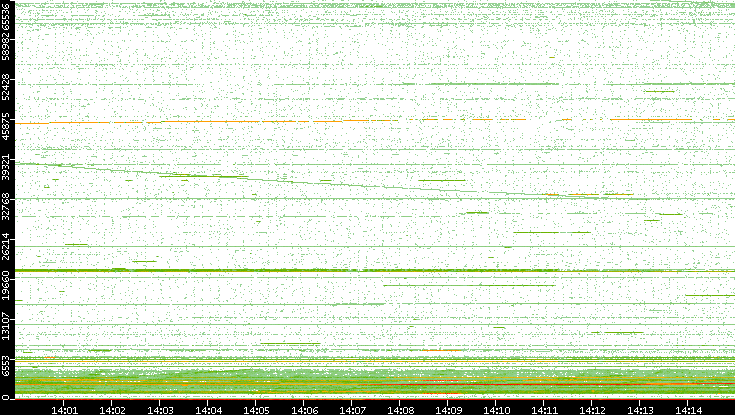This screenshot has height=415, width=735.
Task: Select the 14:14 time axis label
Action: pos(688,408)
